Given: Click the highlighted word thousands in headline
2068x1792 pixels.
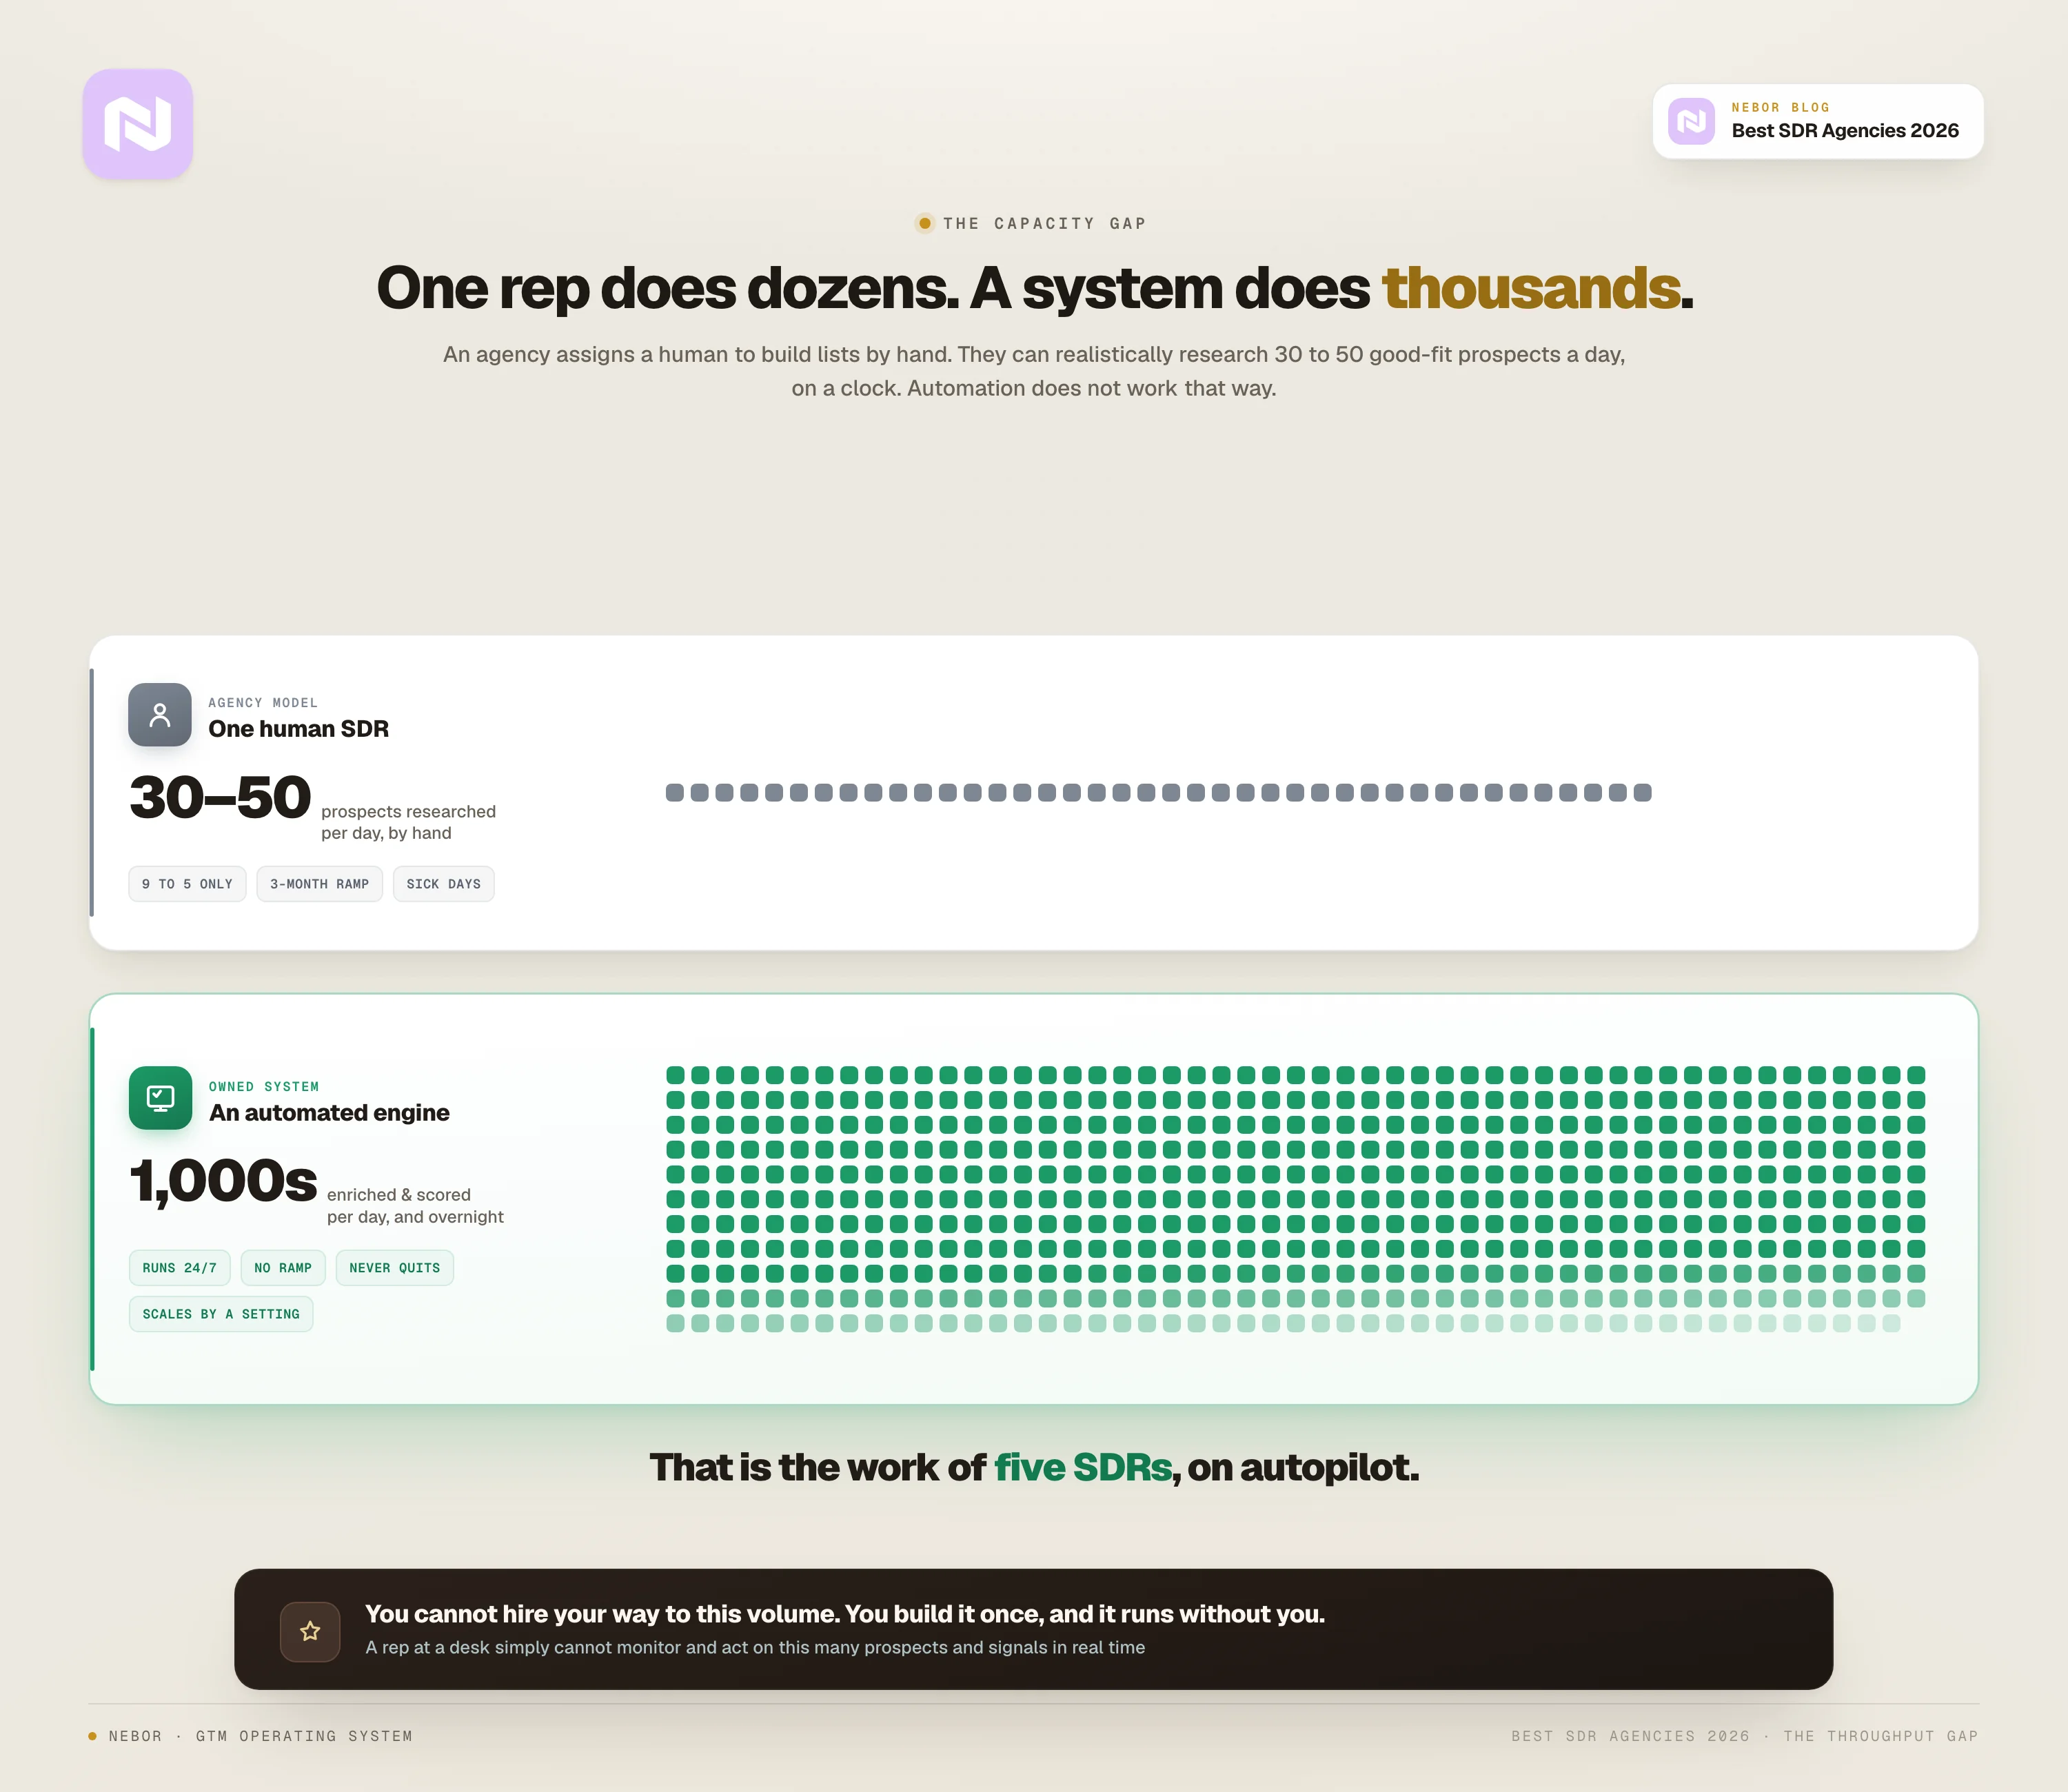Looking at the screenshot, I should pos(1530,288).
